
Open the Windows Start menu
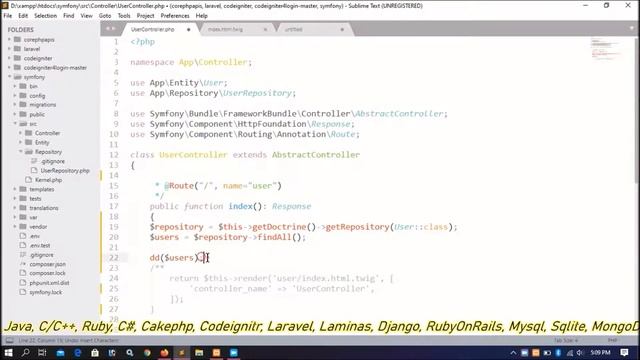pos(8,353)
